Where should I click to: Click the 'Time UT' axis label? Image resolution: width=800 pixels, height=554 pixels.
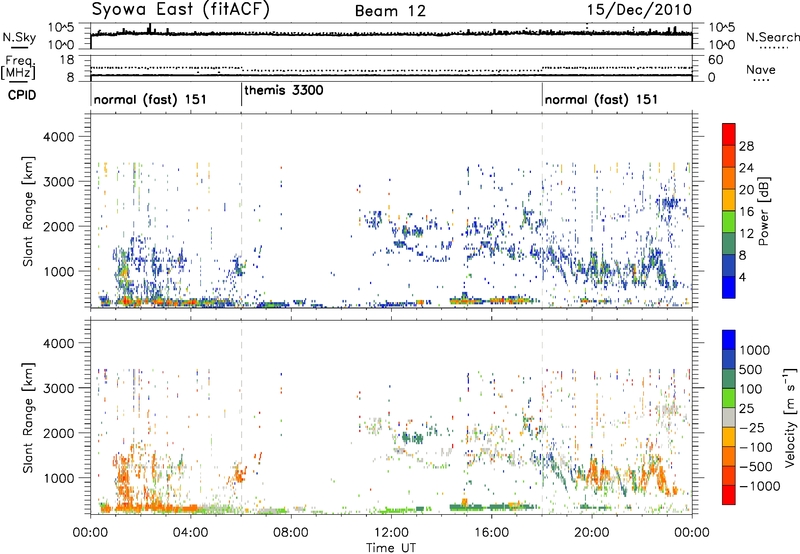pos(391,548)
